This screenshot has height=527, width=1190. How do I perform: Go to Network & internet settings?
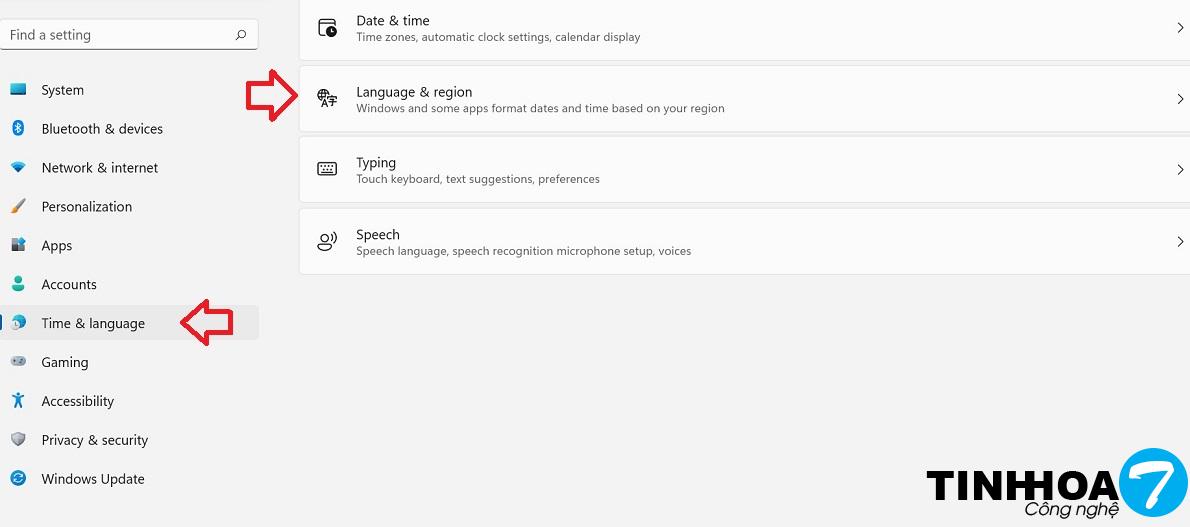(100, 168)
